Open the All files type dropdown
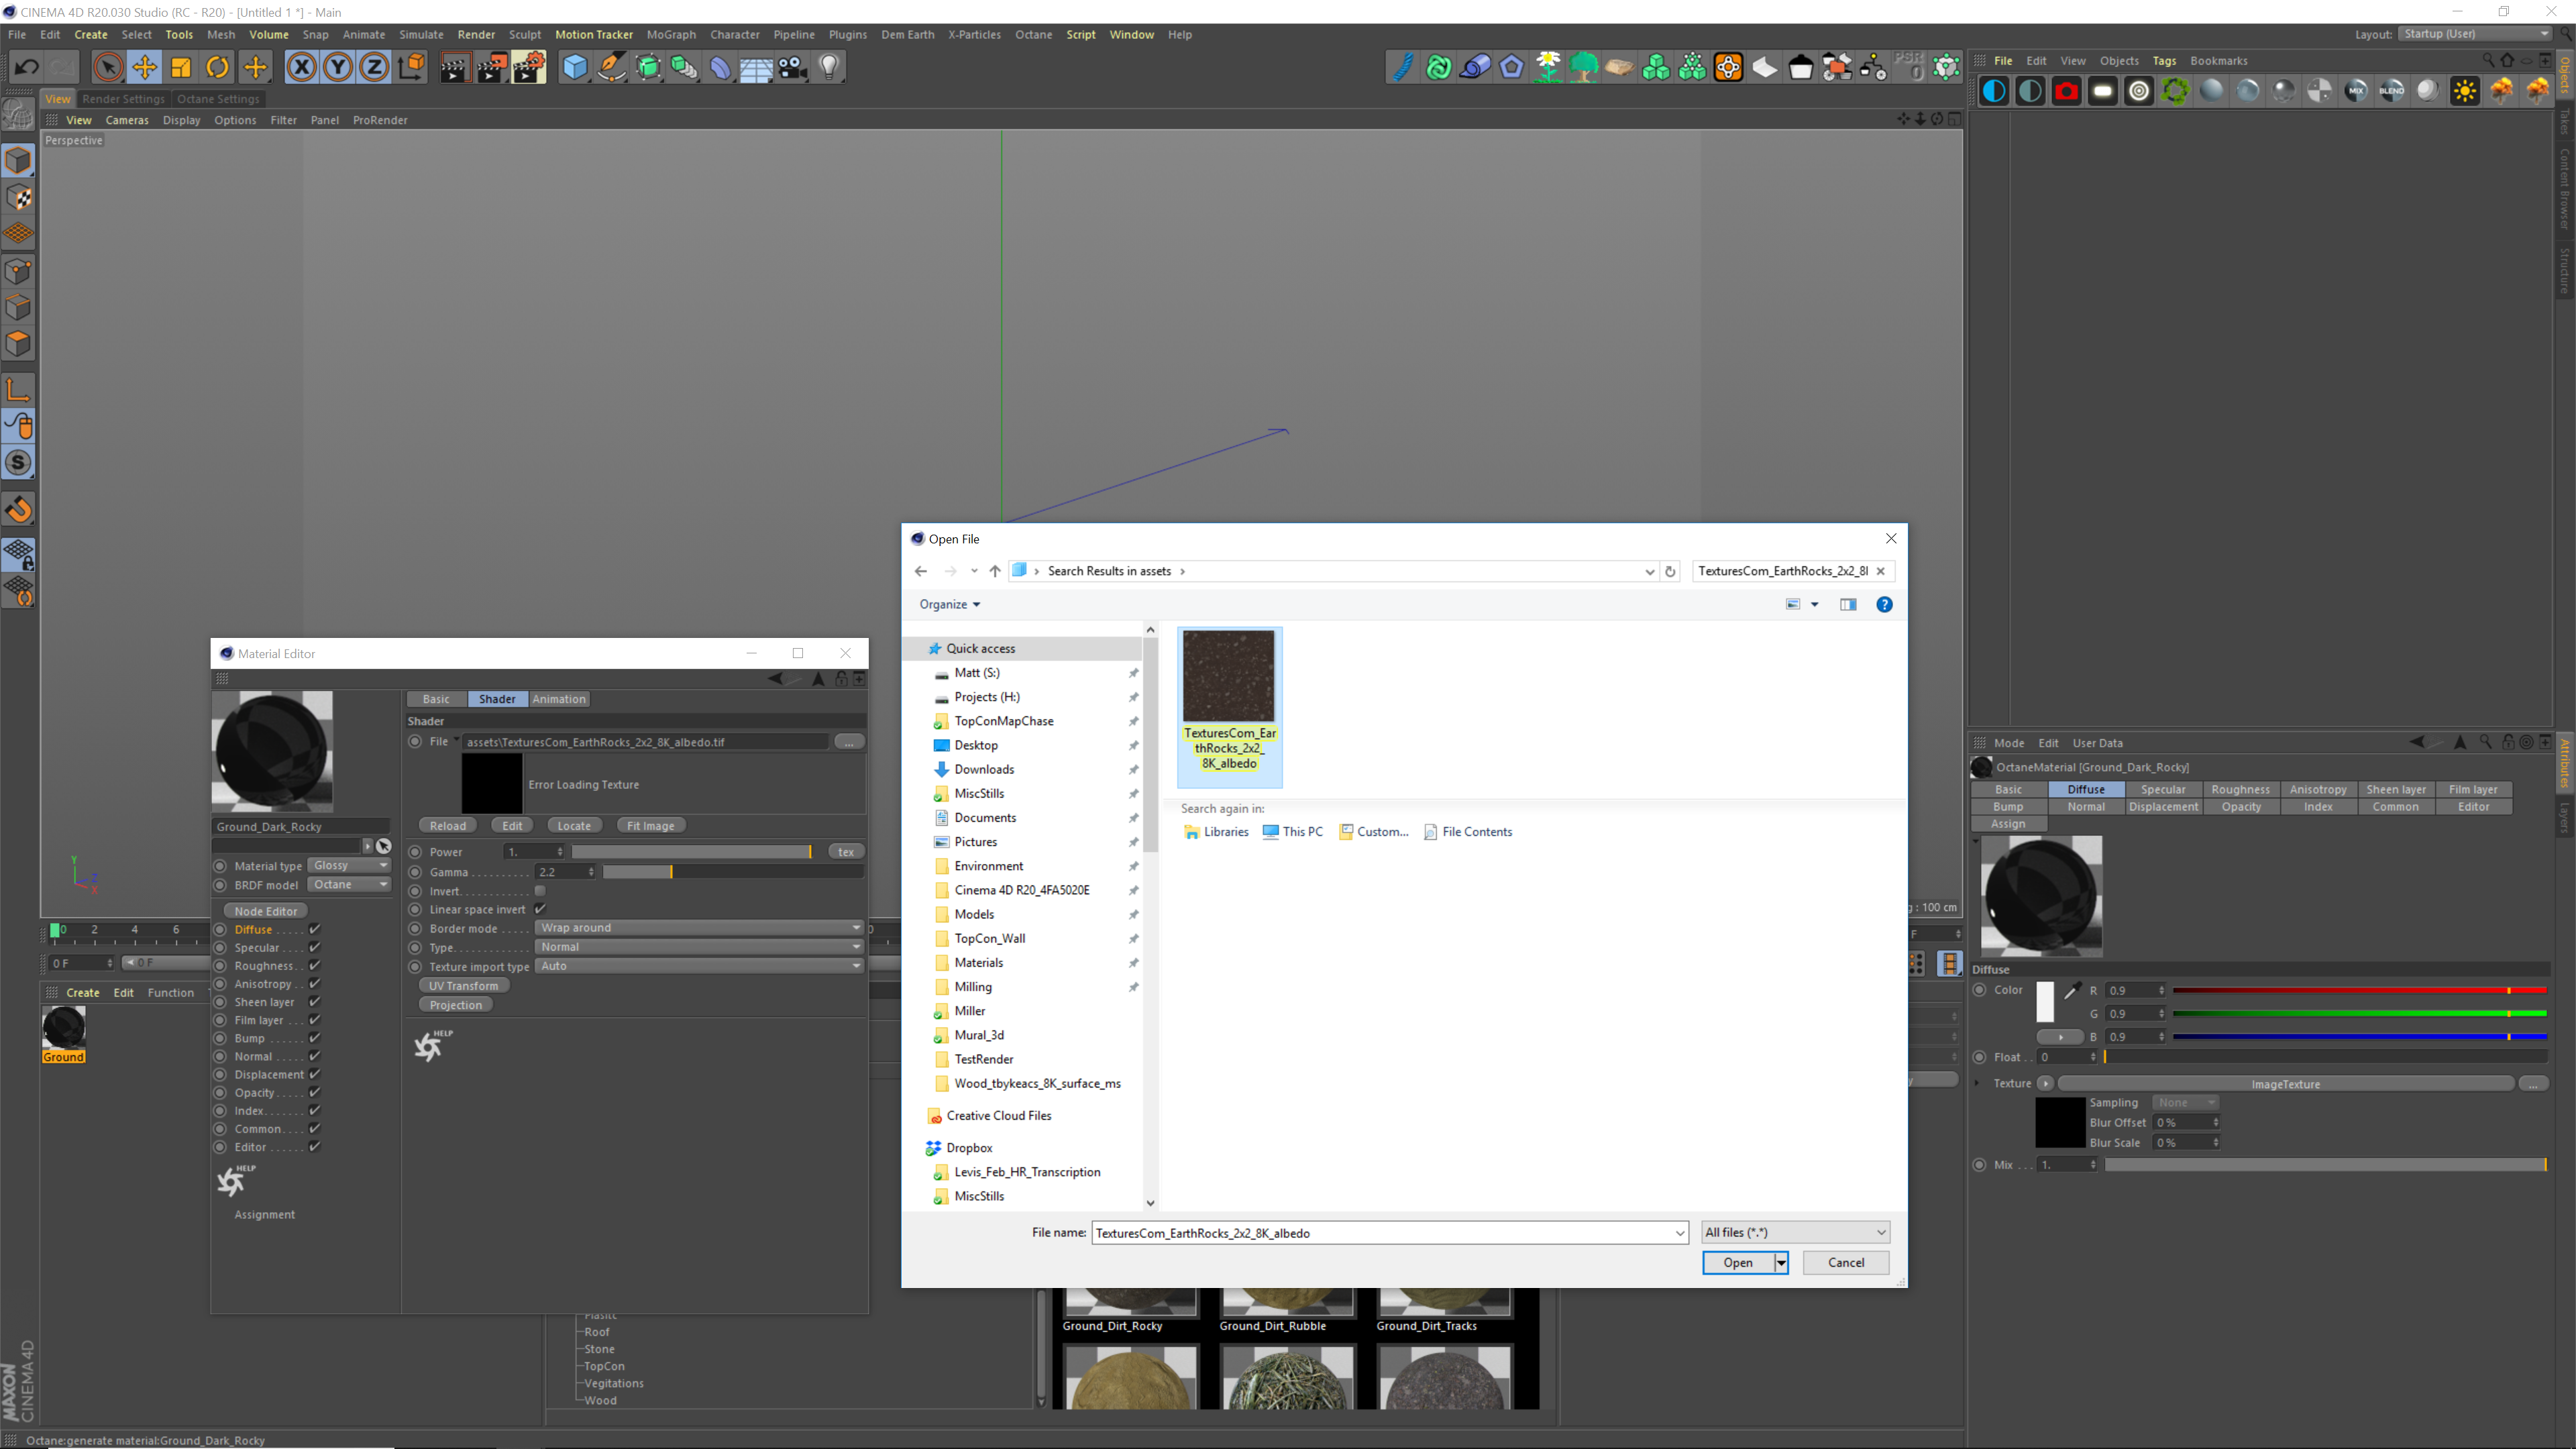 click(x=1795, y=1232)
